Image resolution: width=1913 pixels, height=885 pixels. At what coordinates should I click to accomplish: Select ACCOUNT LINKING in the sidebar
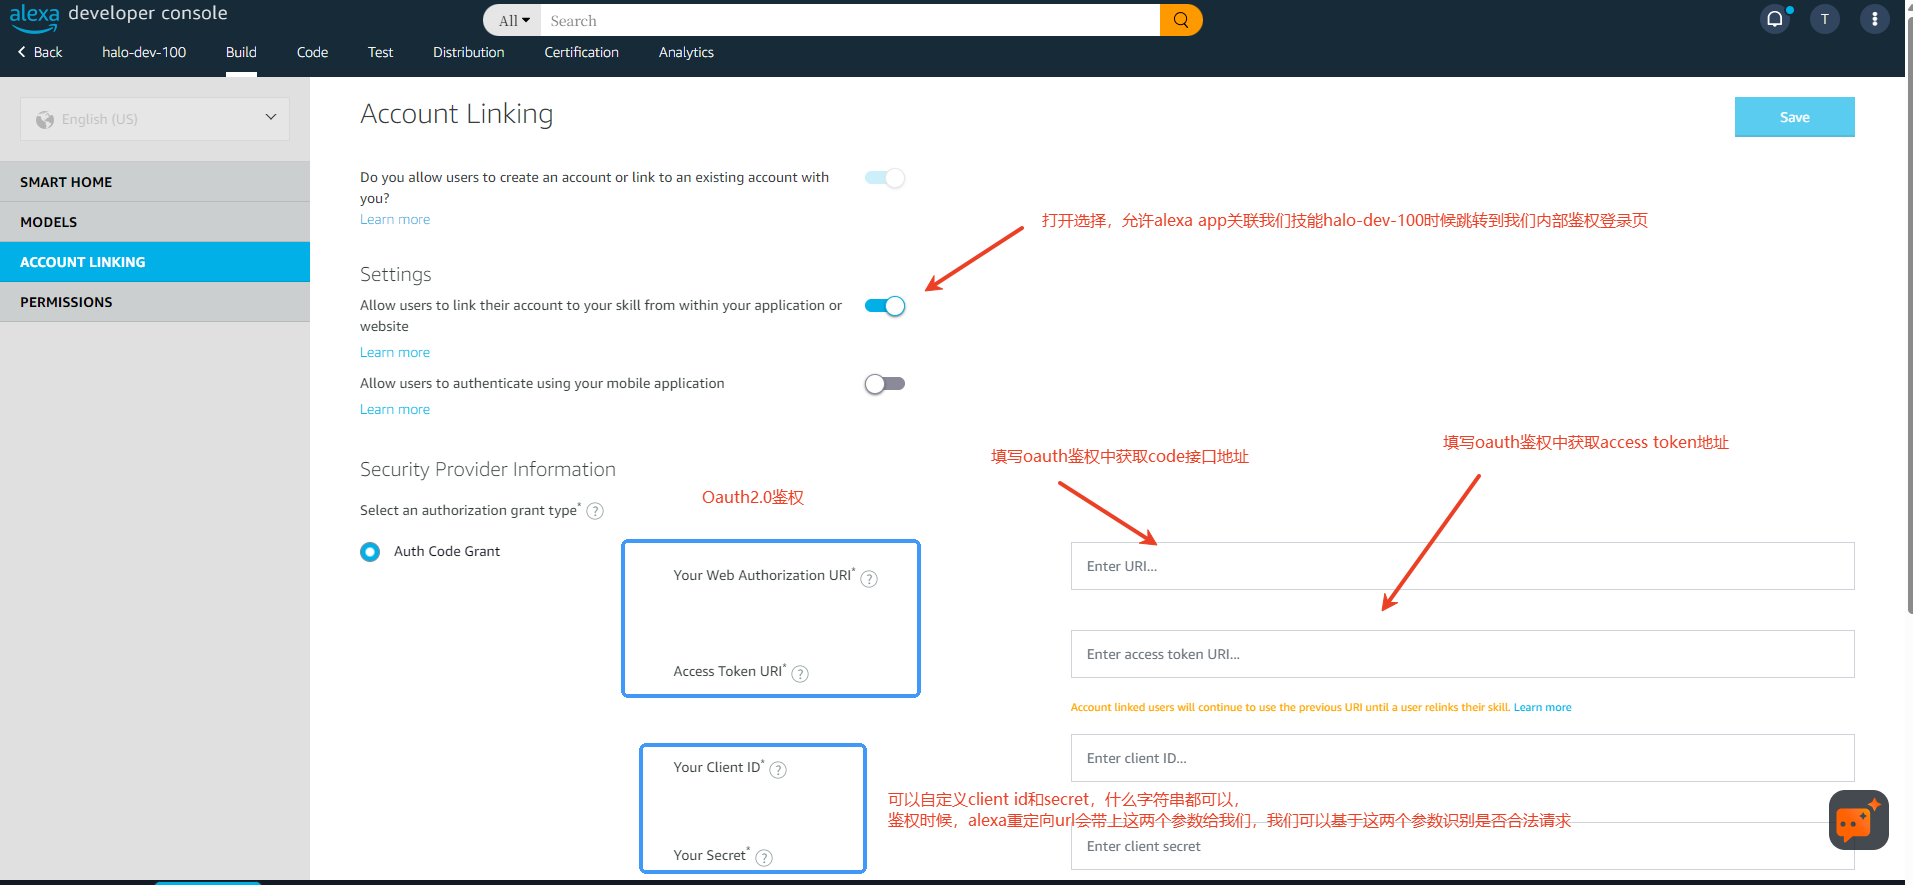click(155, 262)
